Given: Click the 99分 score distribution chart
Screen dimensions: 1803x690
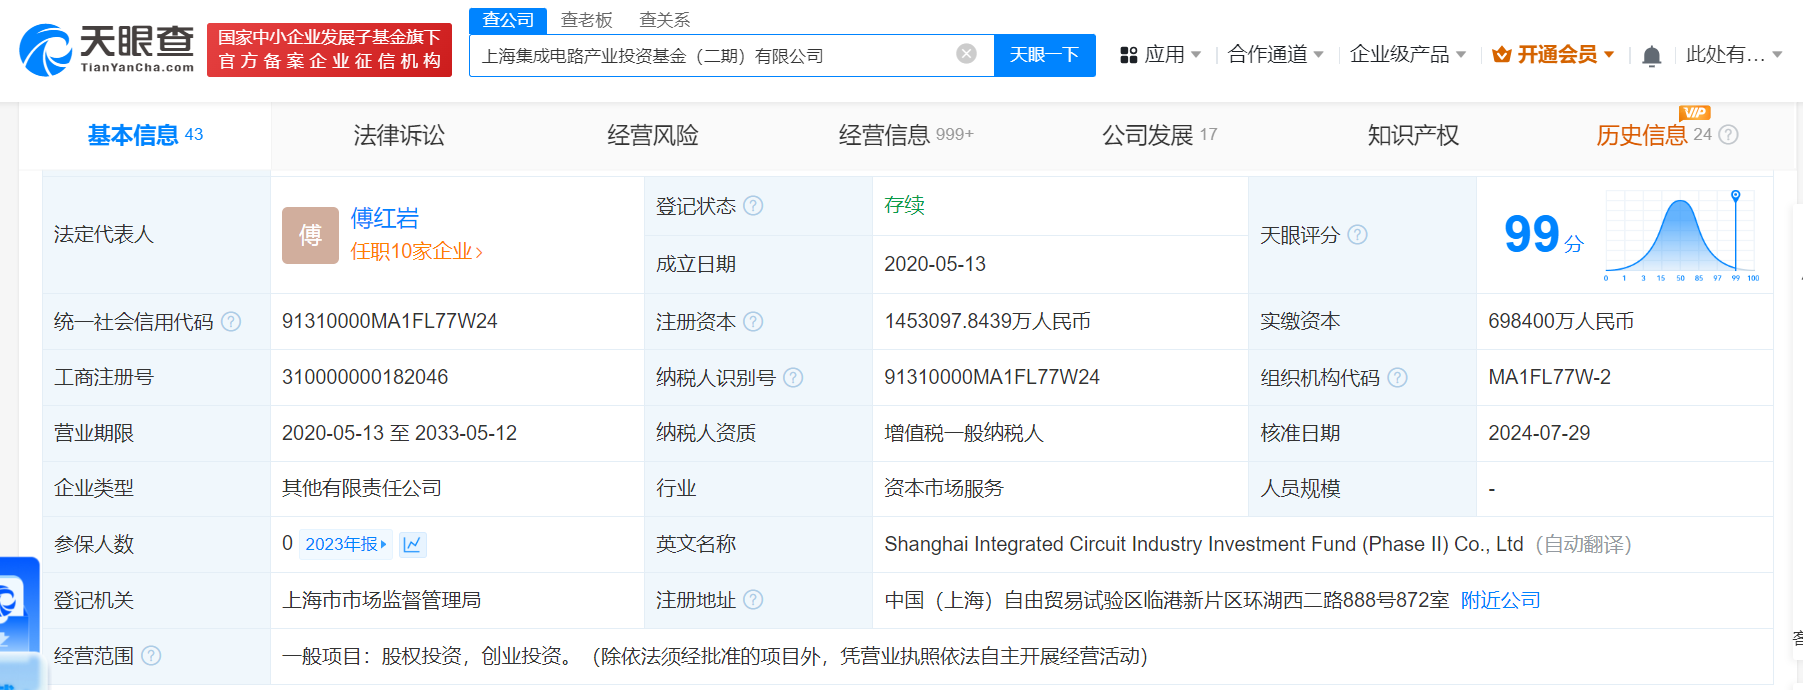Looking at the screenshot, I should tap(1680, 237).
